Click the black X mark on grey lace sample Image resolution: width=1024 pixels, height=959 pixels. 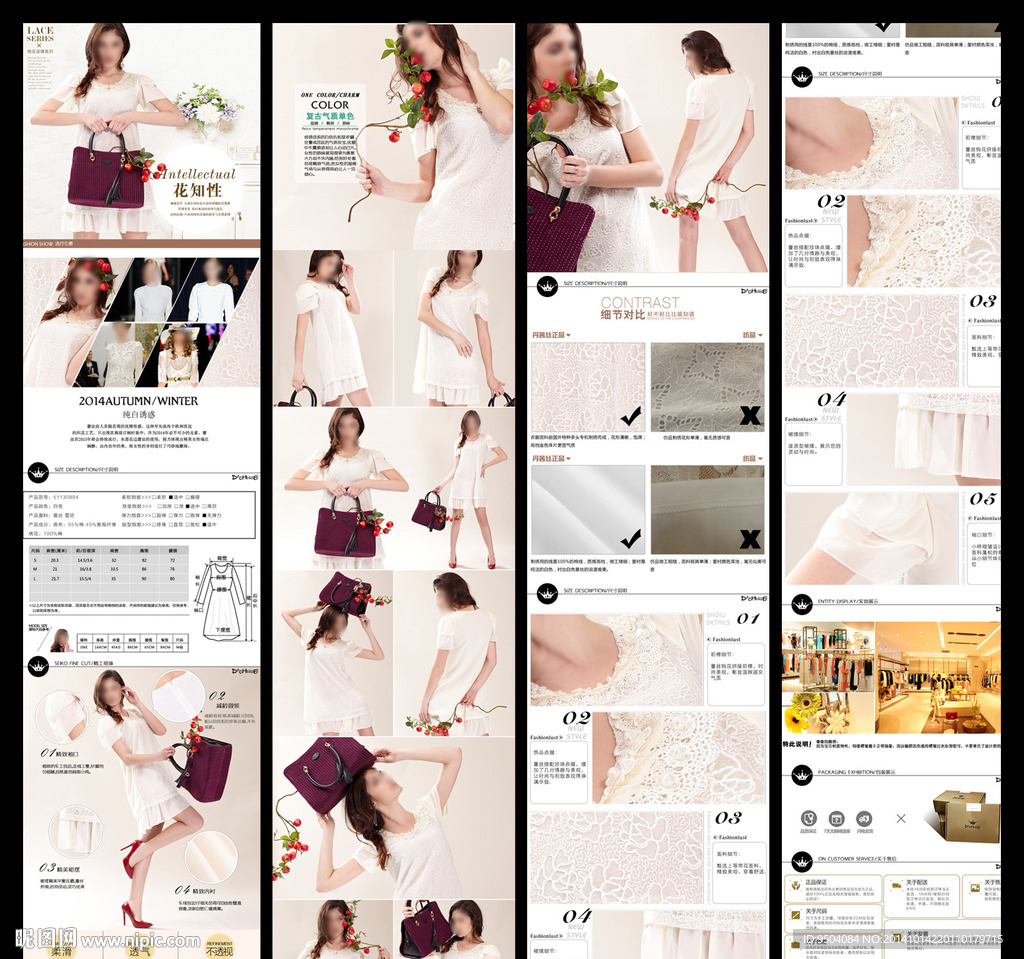pos(750,415)
